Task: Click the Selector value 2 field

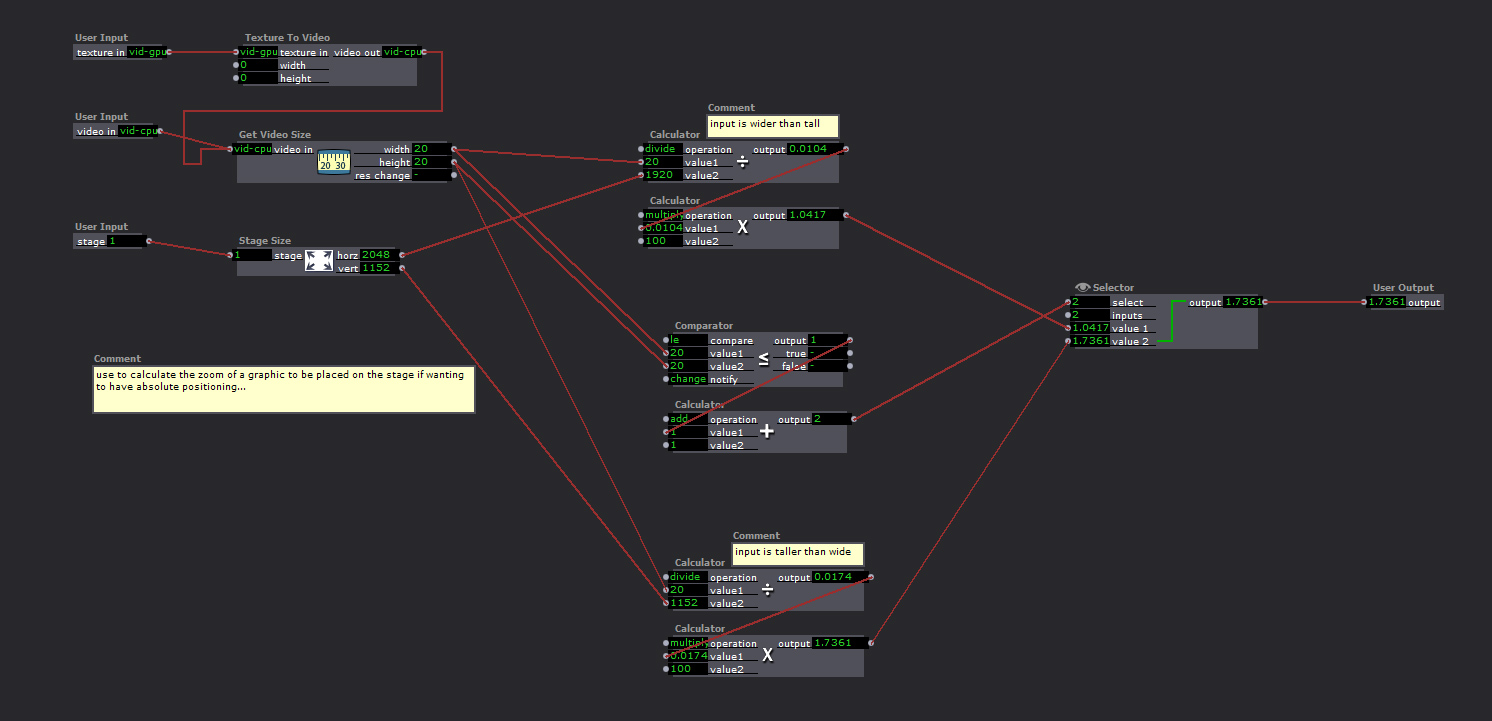Action: pos(1090,341)
